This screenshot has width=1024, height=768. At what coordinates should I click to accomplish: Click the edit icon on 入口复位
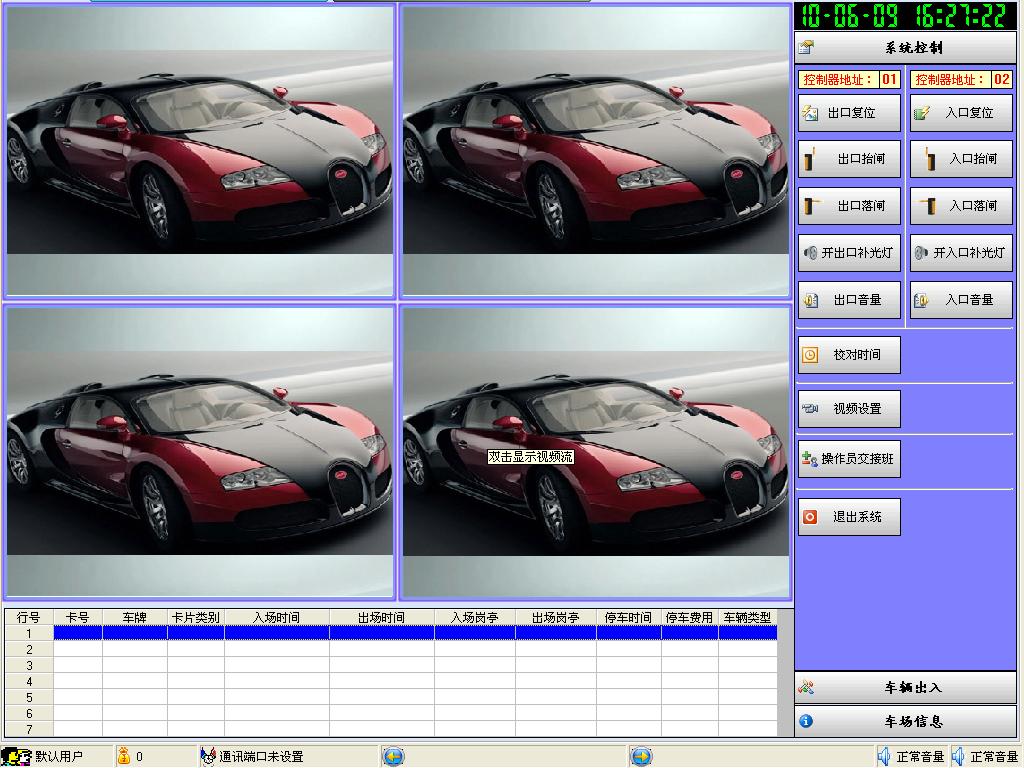tap(921, 113)
